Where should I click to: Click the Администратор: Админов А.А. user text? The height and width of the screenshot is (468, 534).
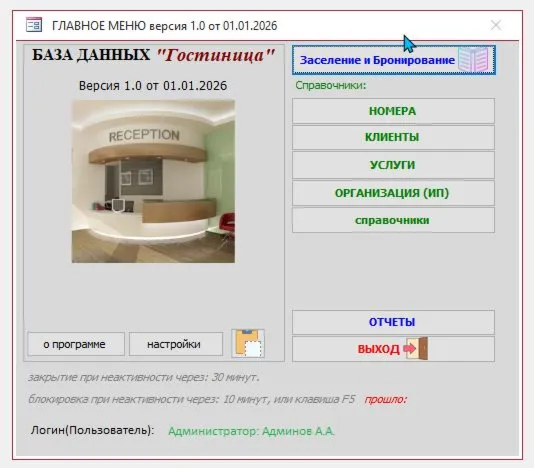tap(251, 431)
